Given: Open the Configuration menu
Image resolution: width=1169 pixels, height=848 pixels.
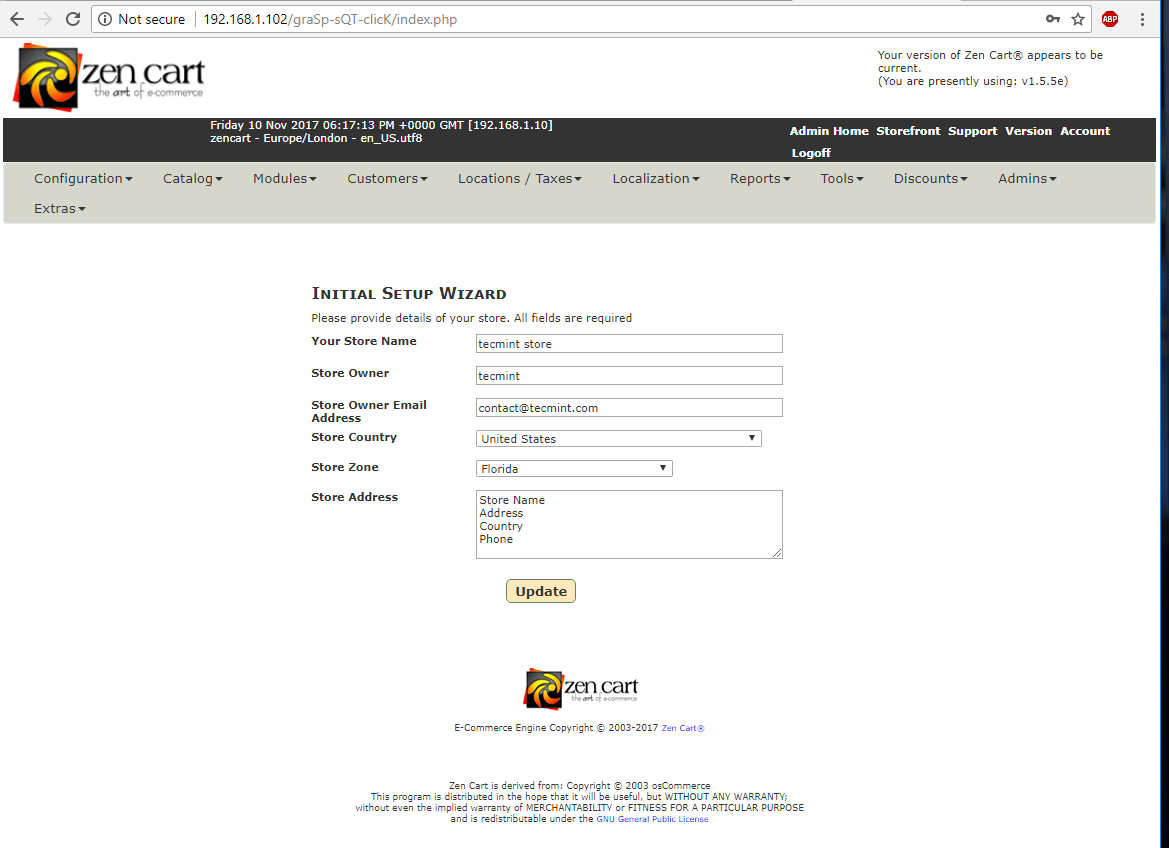Looking at the screenshot, I should pyautogui.click(x=83, y=178).
